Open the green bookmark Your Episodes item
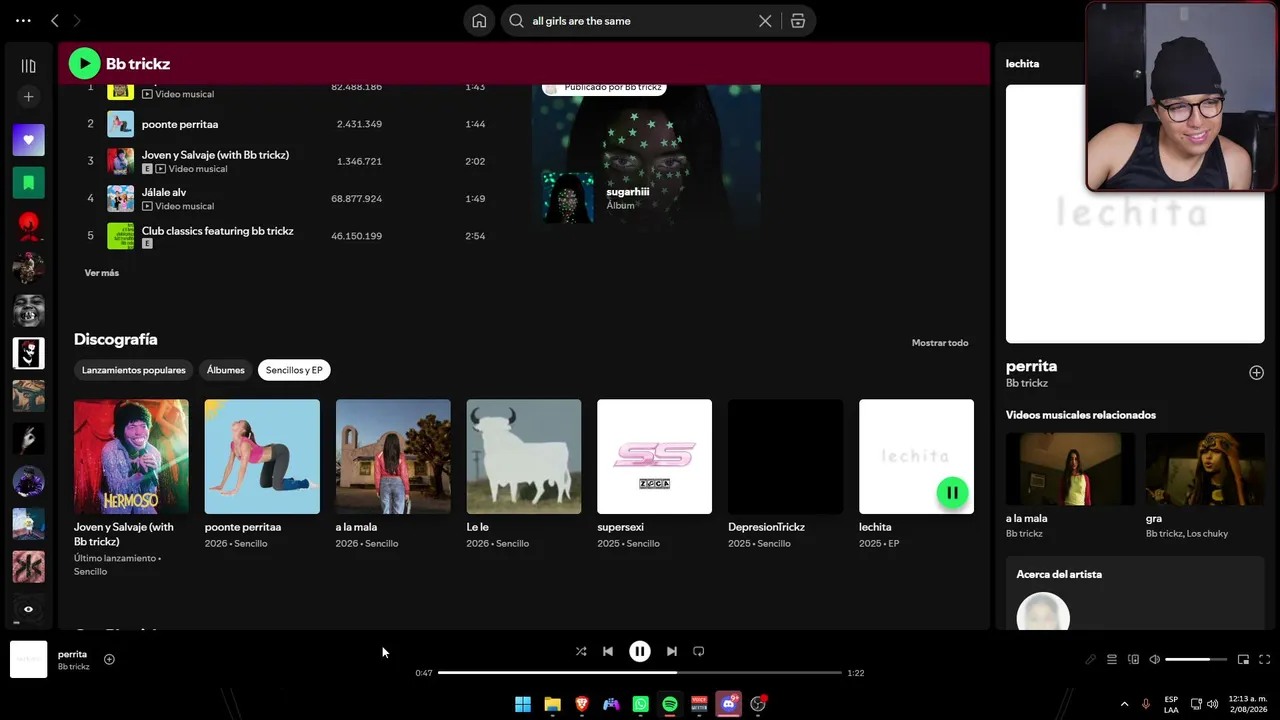 point(28,183)
